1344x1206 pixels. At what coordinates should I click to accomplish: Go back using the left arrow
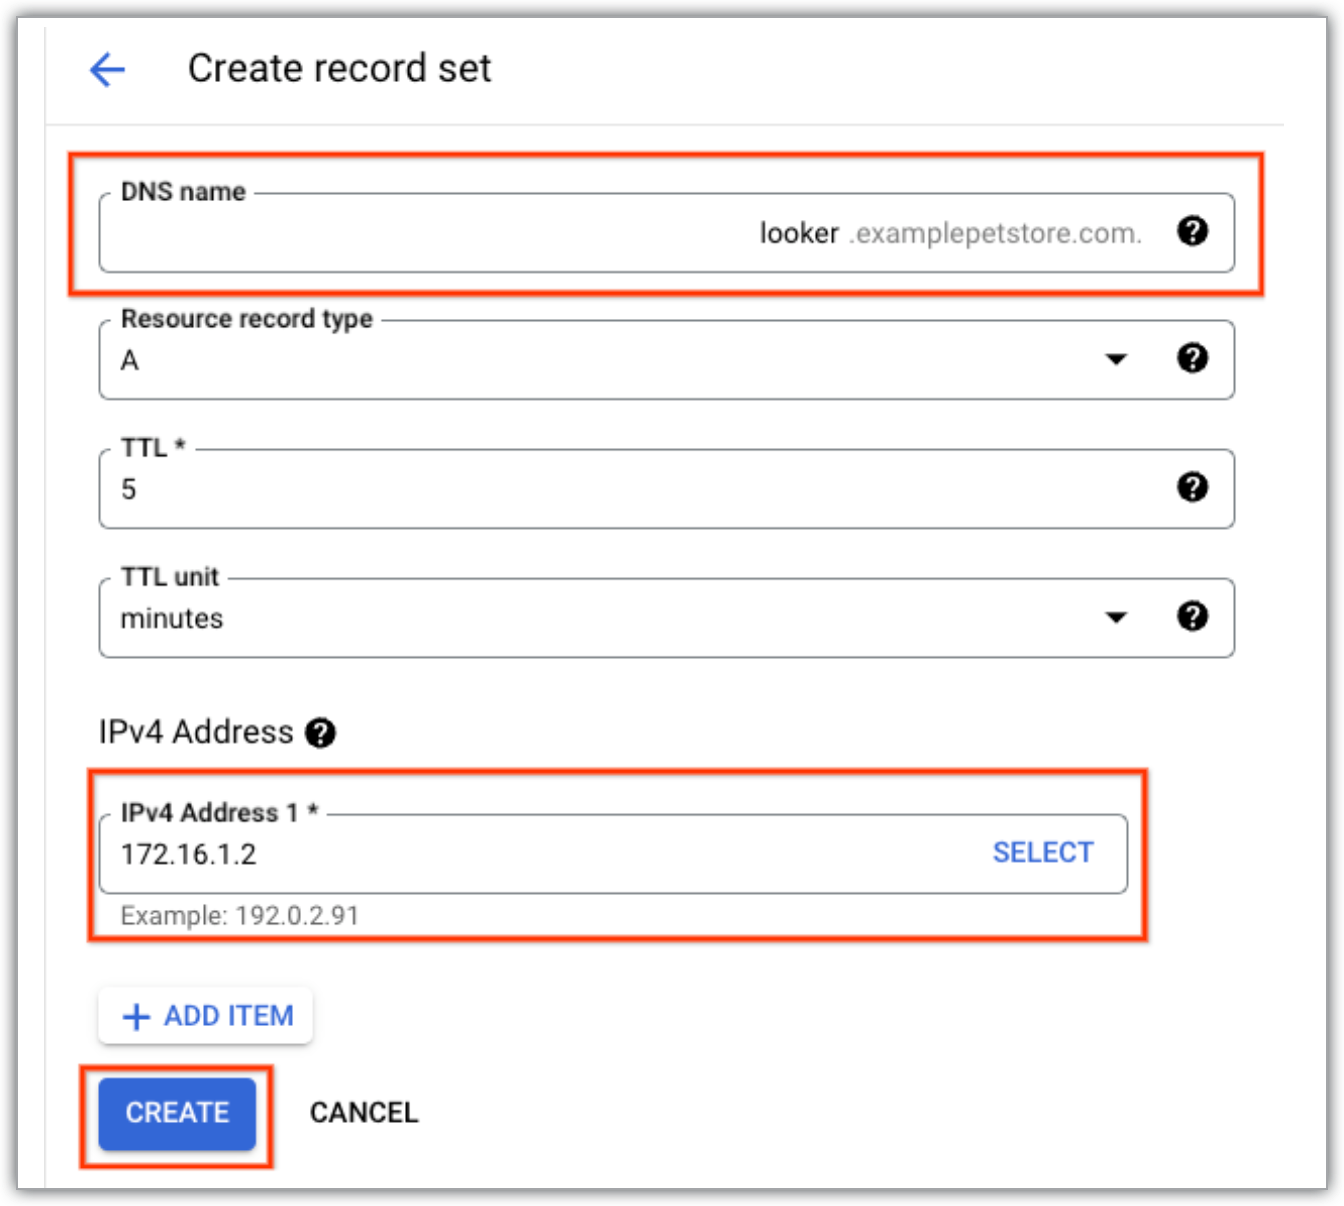tap(107, 69)
